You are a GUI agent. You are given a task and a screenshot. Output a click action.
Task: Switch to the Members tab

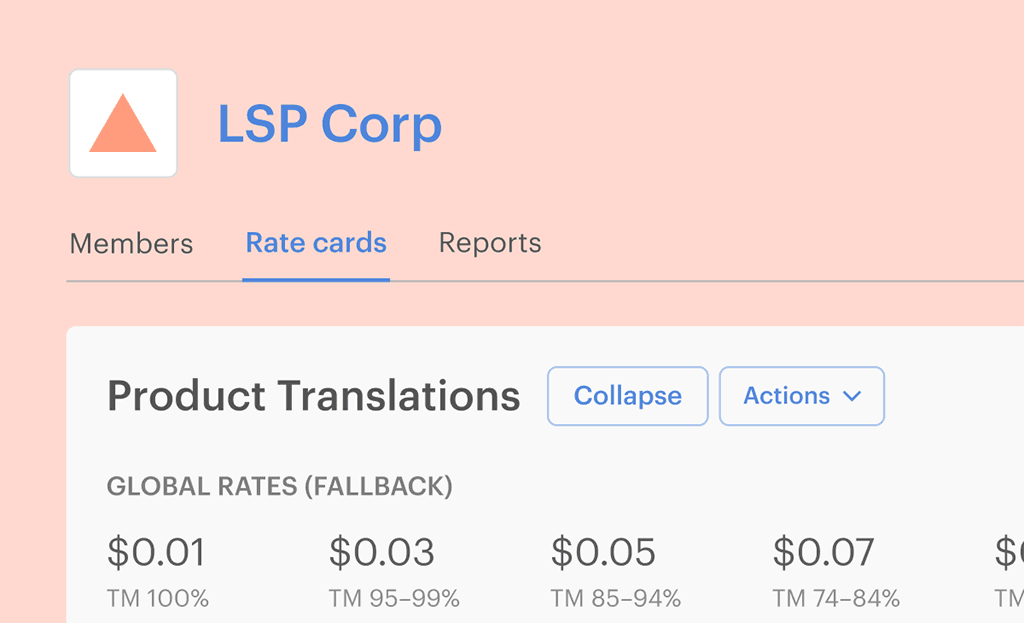pos(131,243)
